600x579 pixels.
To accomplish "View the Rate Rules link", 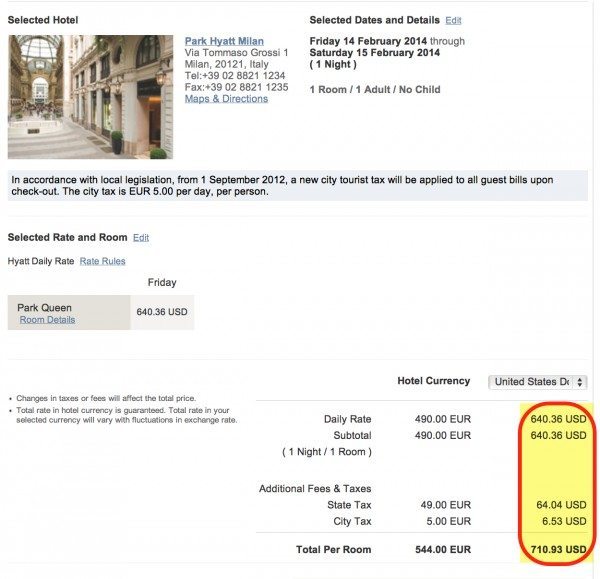I will [102, 261].
